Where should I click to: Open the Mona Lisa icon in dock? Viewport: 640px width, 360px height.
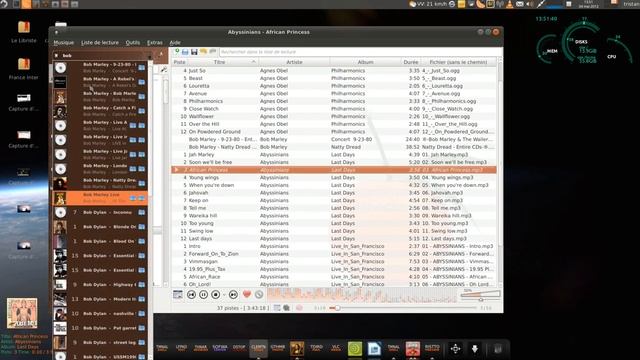tap(297, 349)
